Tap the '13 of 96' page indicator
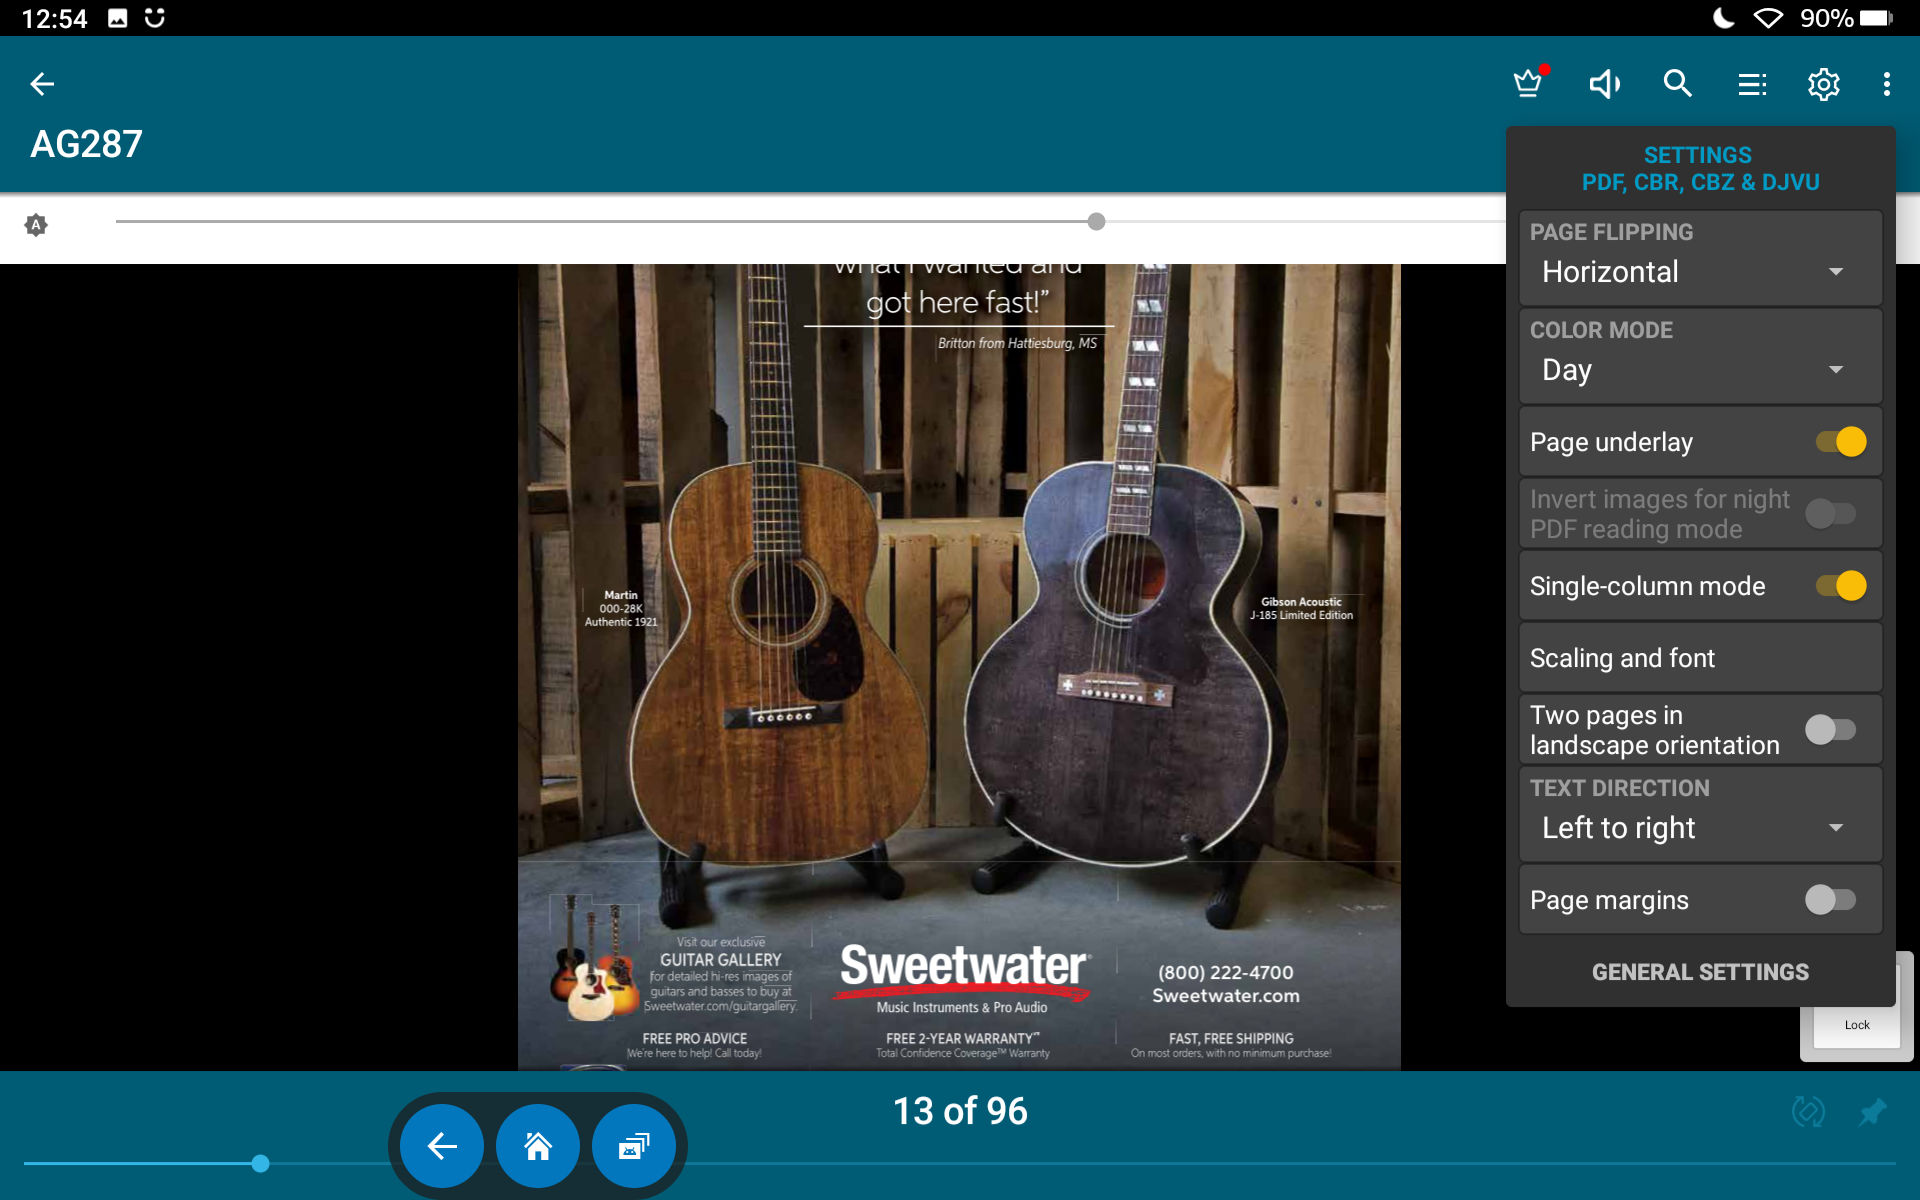 960,1111
